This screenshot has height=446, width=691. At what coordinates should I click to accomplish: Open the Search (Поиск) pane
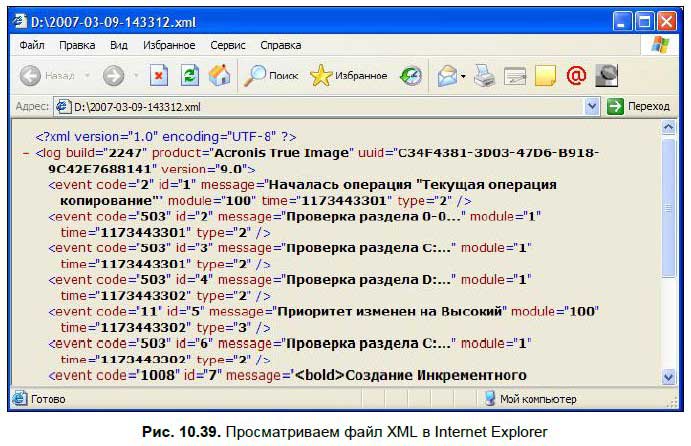[271, 76]
